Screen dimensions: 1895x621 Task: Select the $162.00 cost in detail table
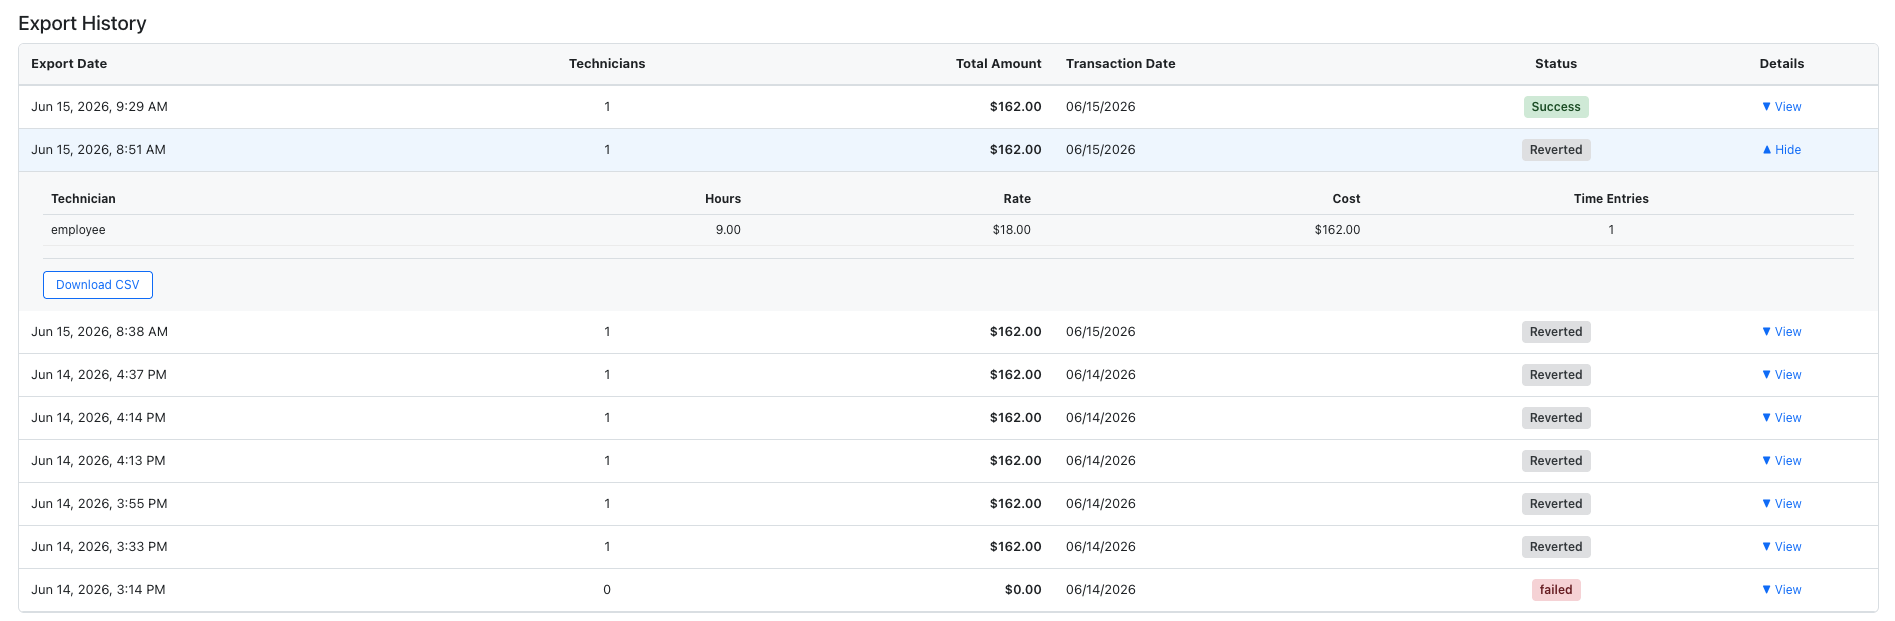pyautogui.click(x=1337, y=230)
